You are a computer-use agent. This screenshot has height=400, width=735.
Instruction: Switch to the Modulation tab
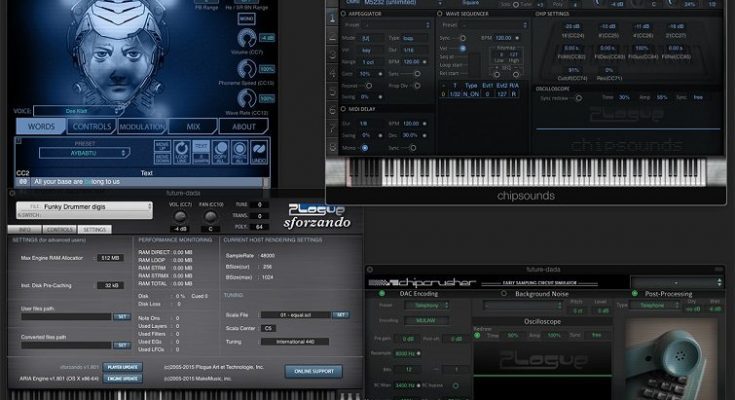click(x=144, y=127)
